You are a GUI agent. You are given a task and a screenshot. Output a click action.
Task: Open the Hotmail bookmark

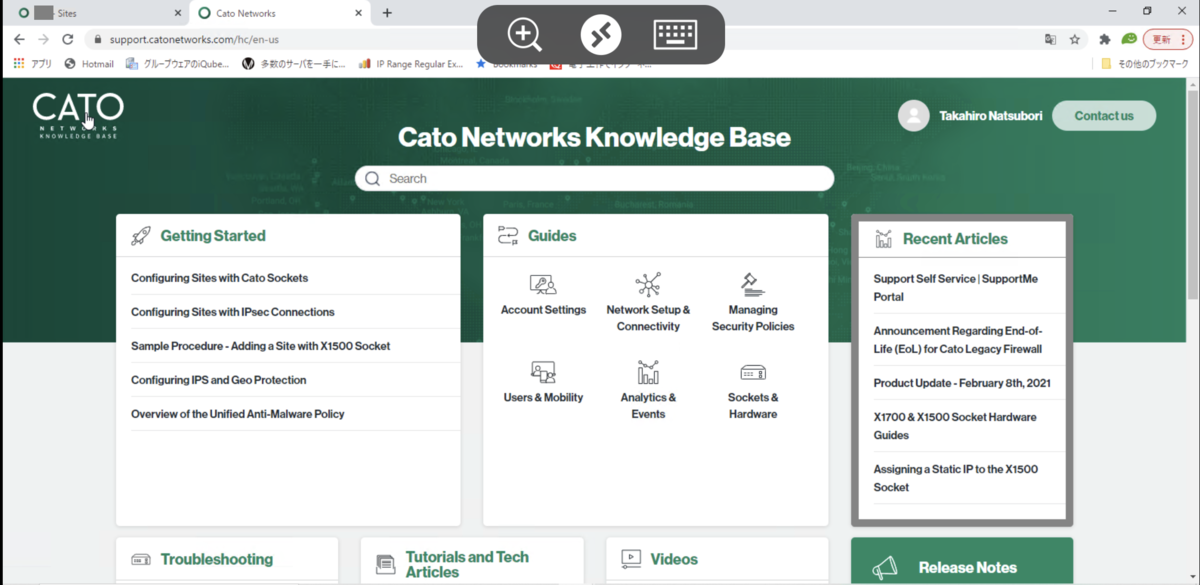coord(89,63)
